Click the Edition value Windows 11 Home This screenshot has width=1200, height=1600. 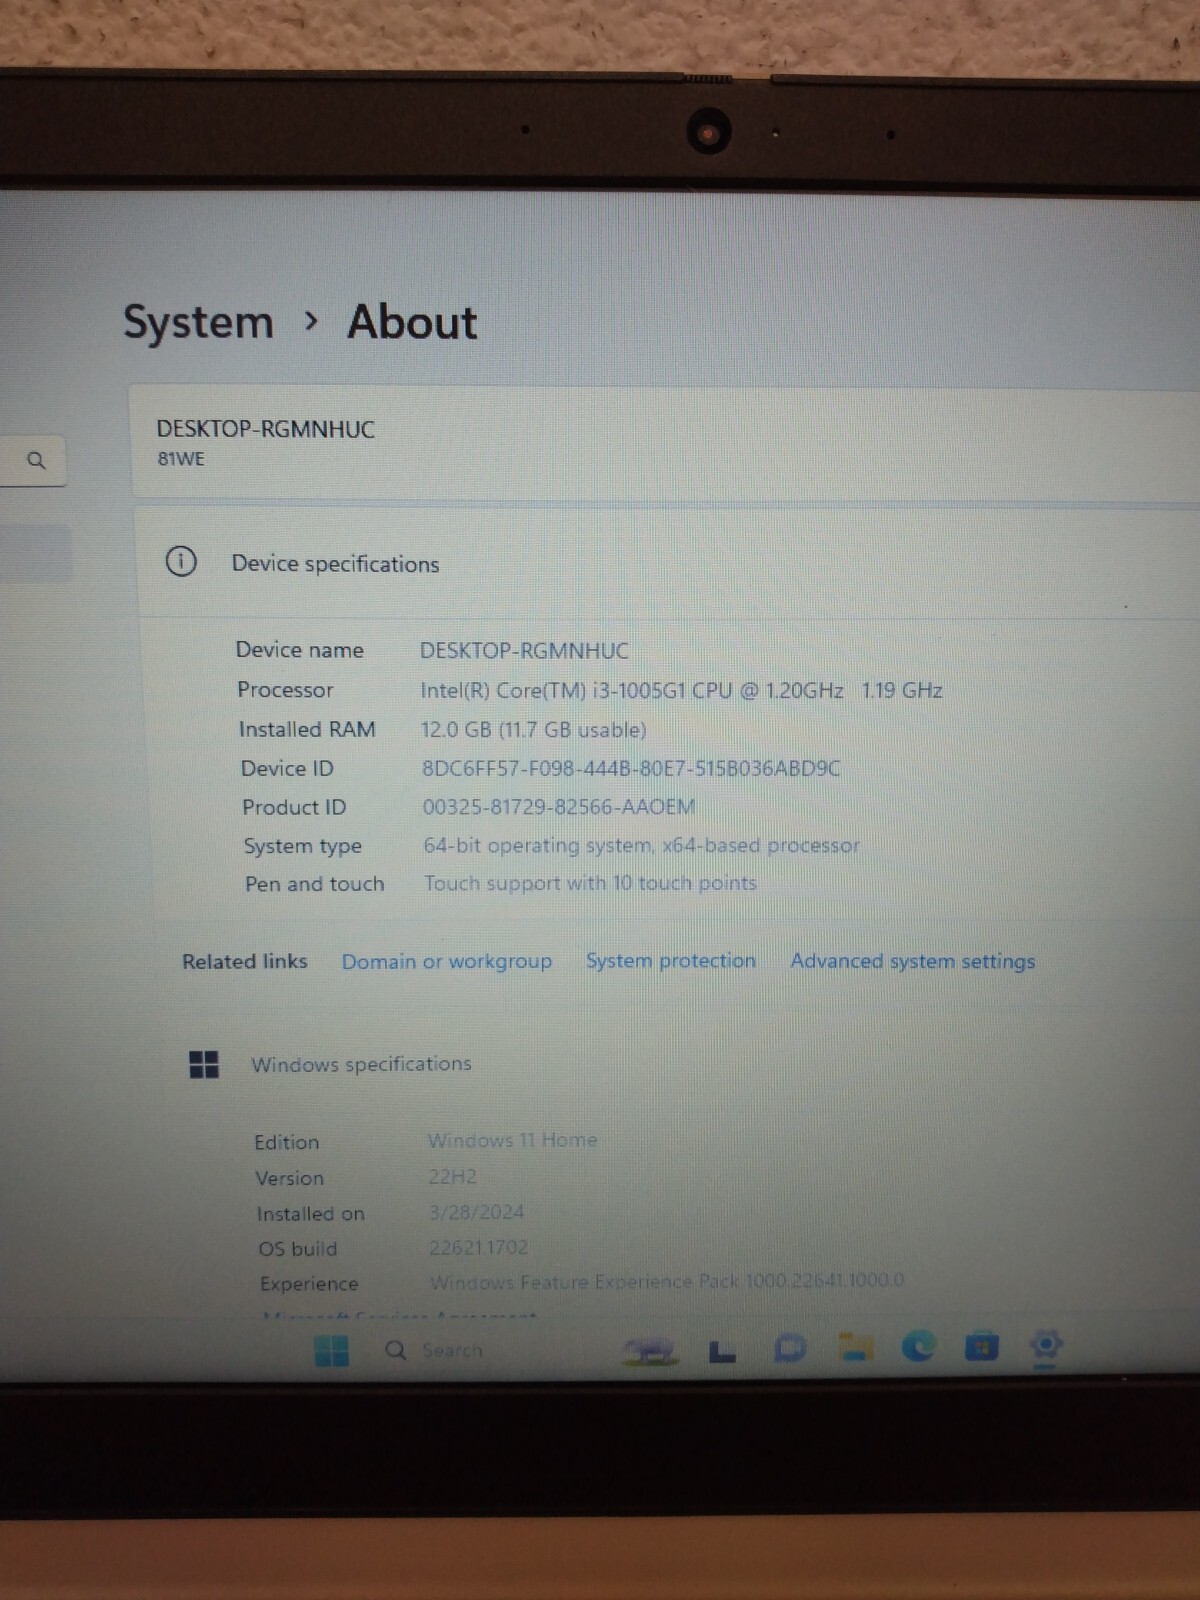pos(512,1140)
